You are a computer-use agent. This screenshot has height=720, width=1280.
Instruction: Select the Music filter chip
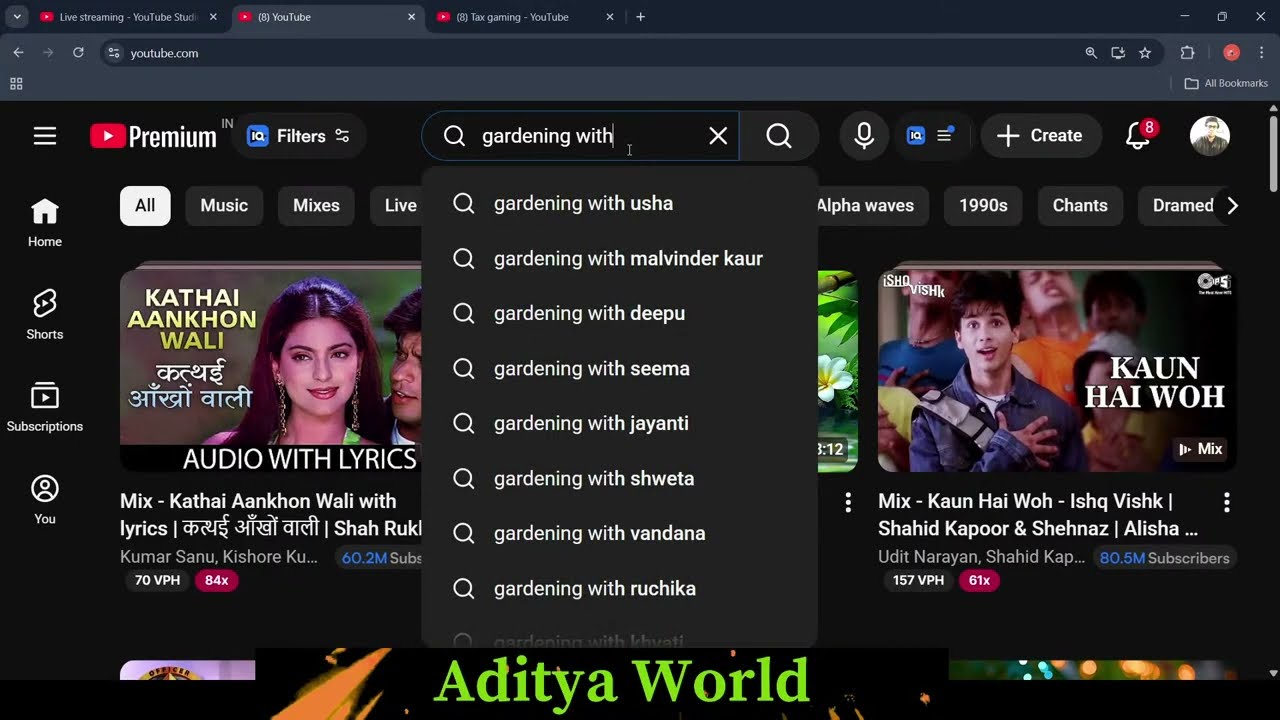pyautogui.click(x=224, y=205)
